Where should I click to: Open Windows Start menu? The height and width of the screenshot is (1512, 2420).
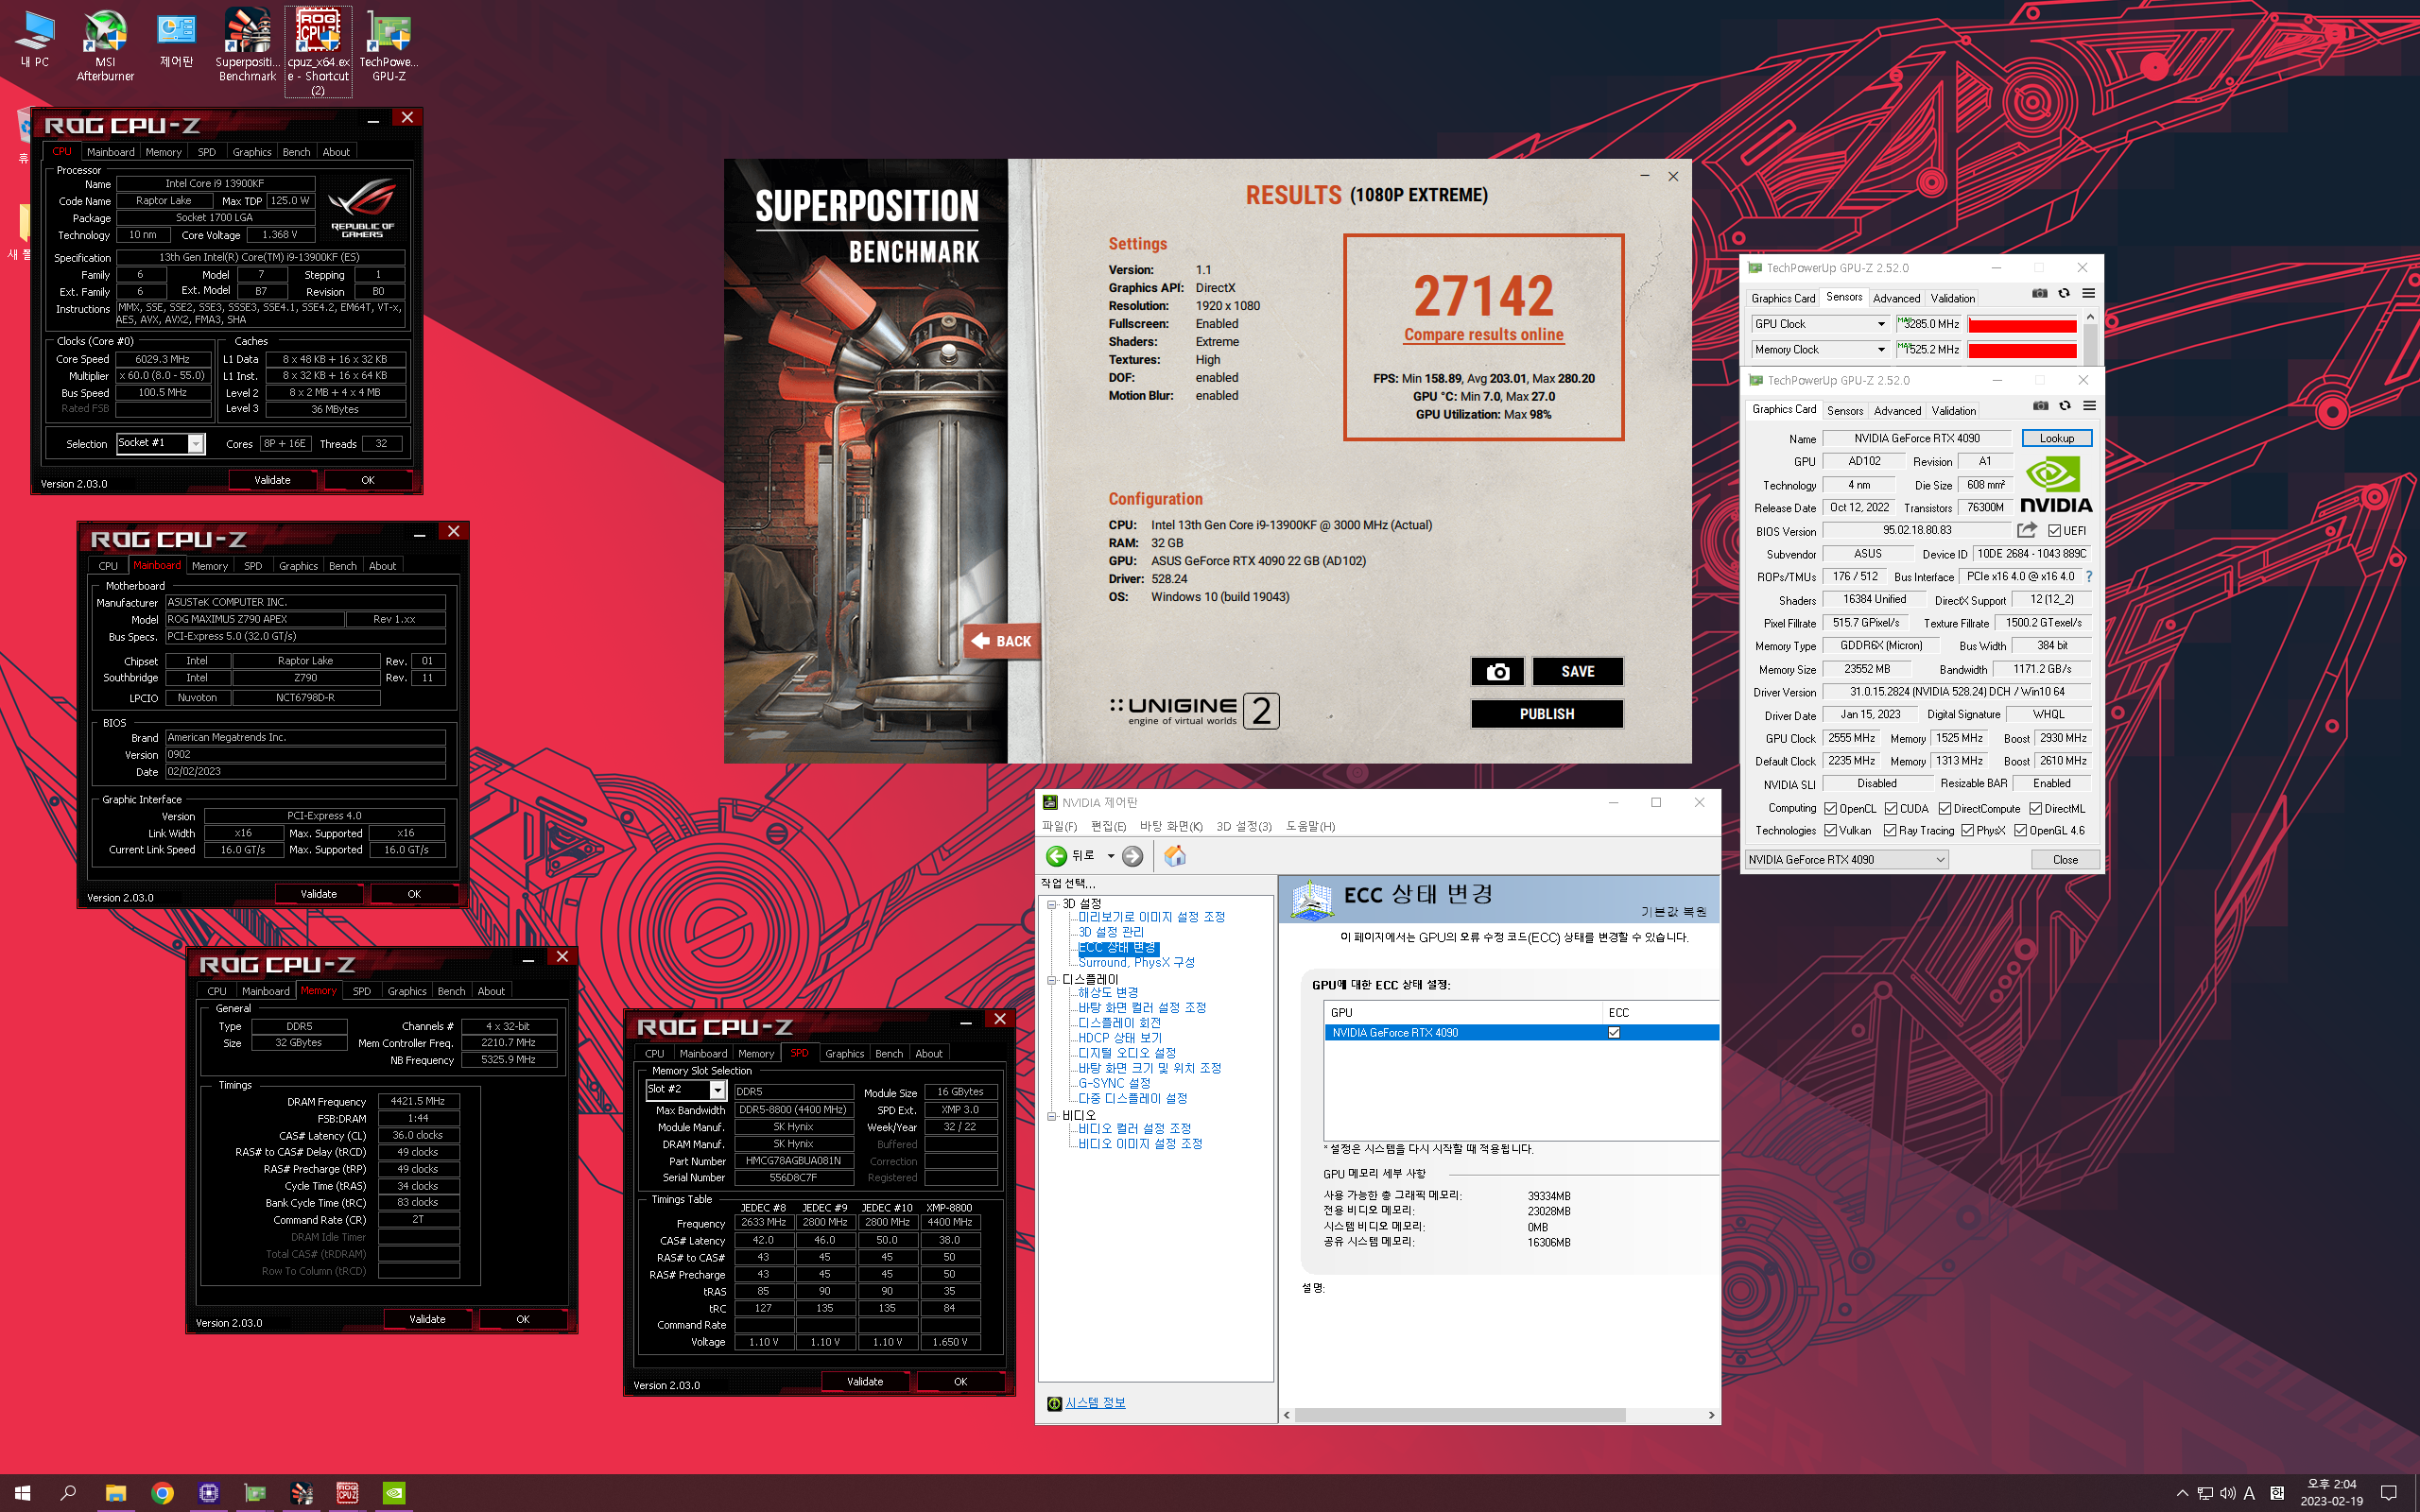tap(22, 1493)
